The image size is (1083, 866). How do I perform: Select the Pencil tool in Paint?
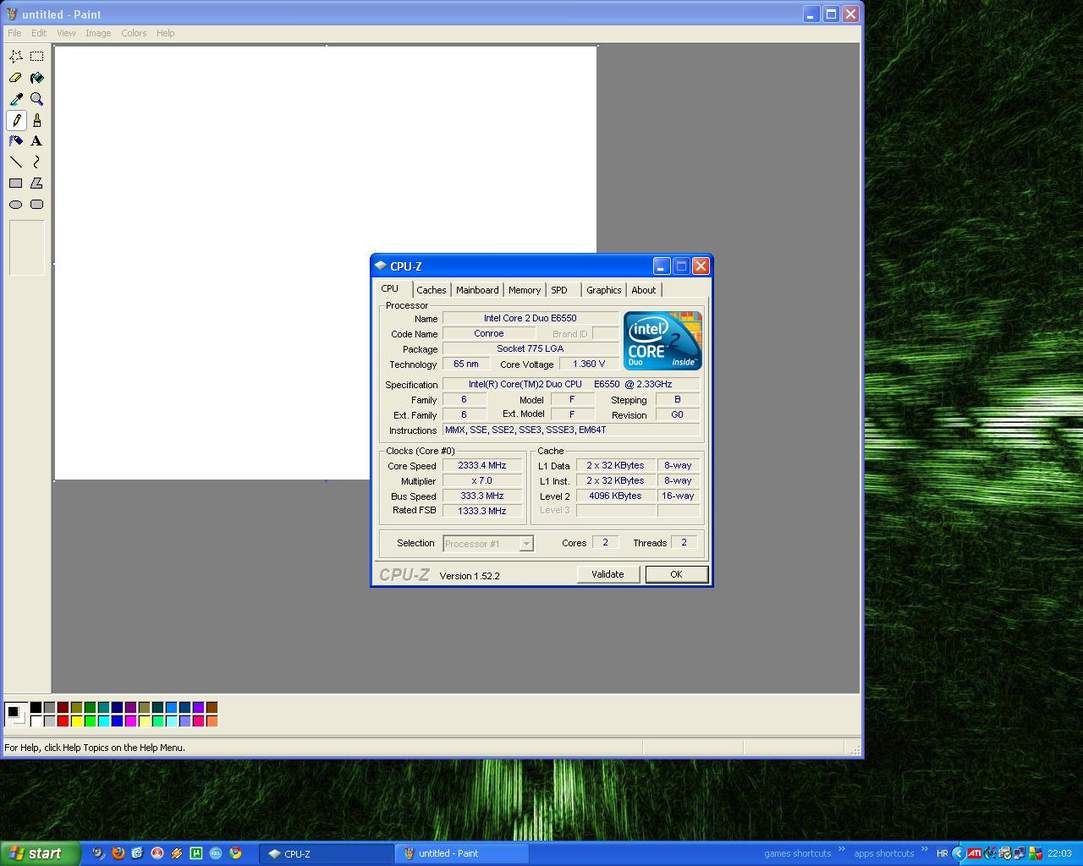[16, 120]
